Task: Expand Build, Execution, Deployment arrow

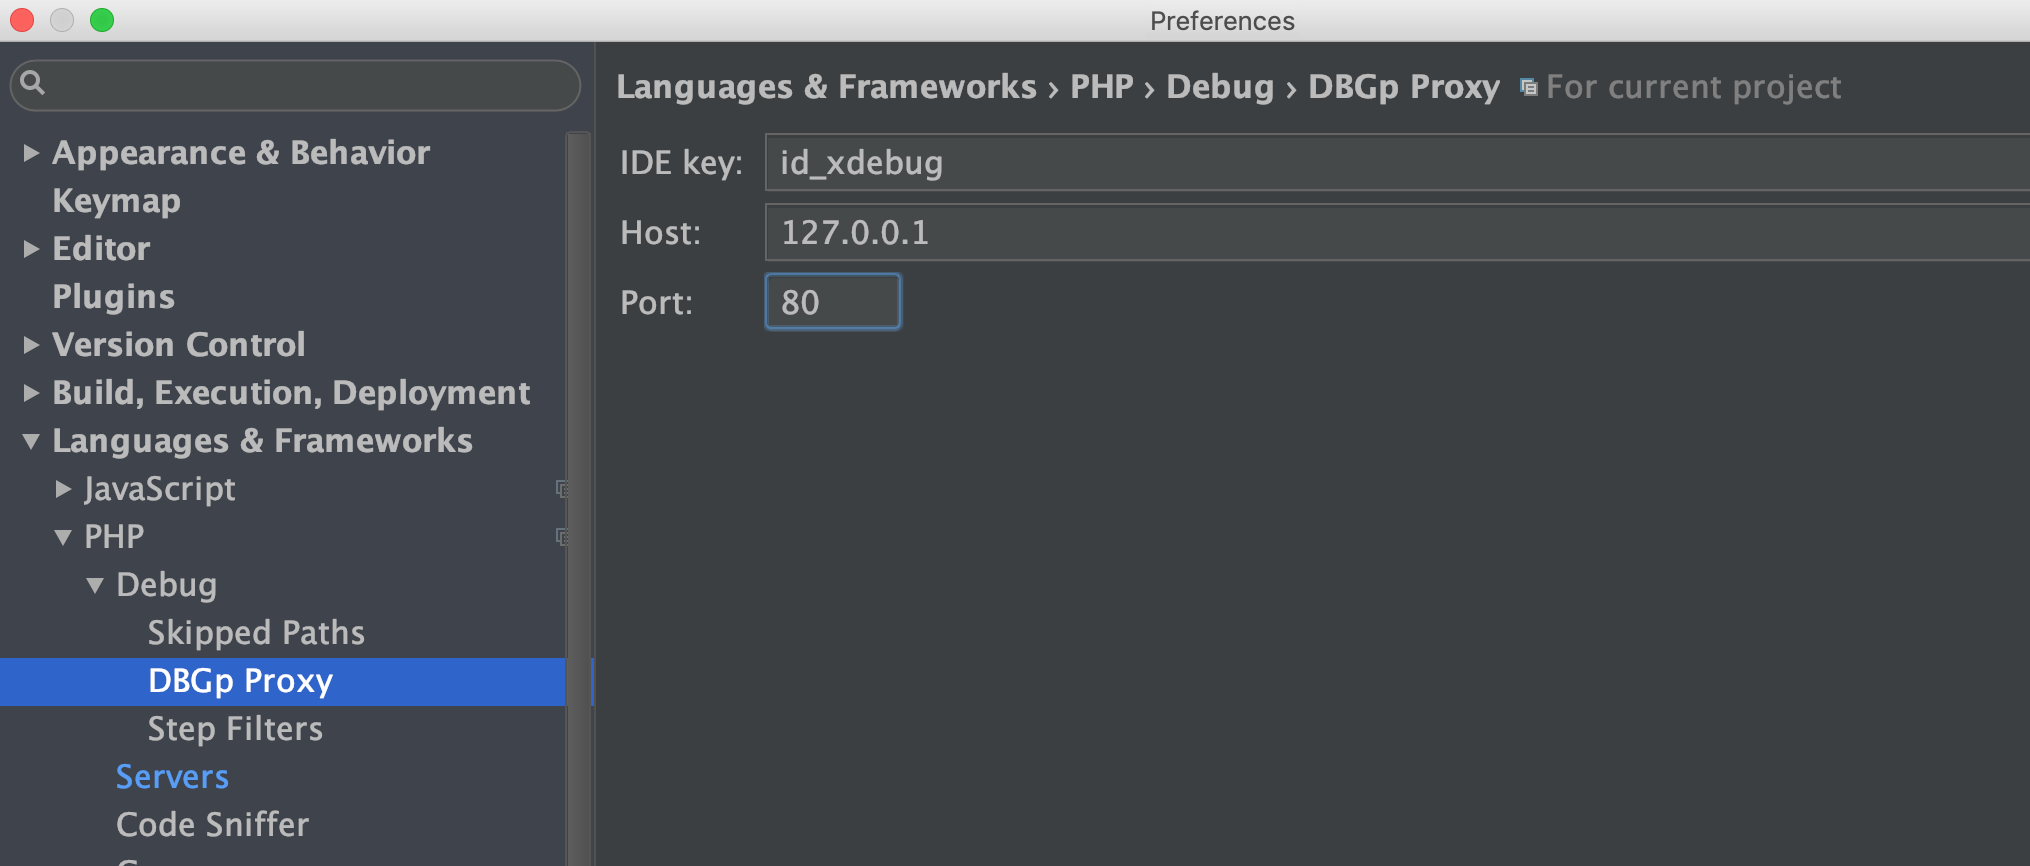Action: [x=31, y=393]
